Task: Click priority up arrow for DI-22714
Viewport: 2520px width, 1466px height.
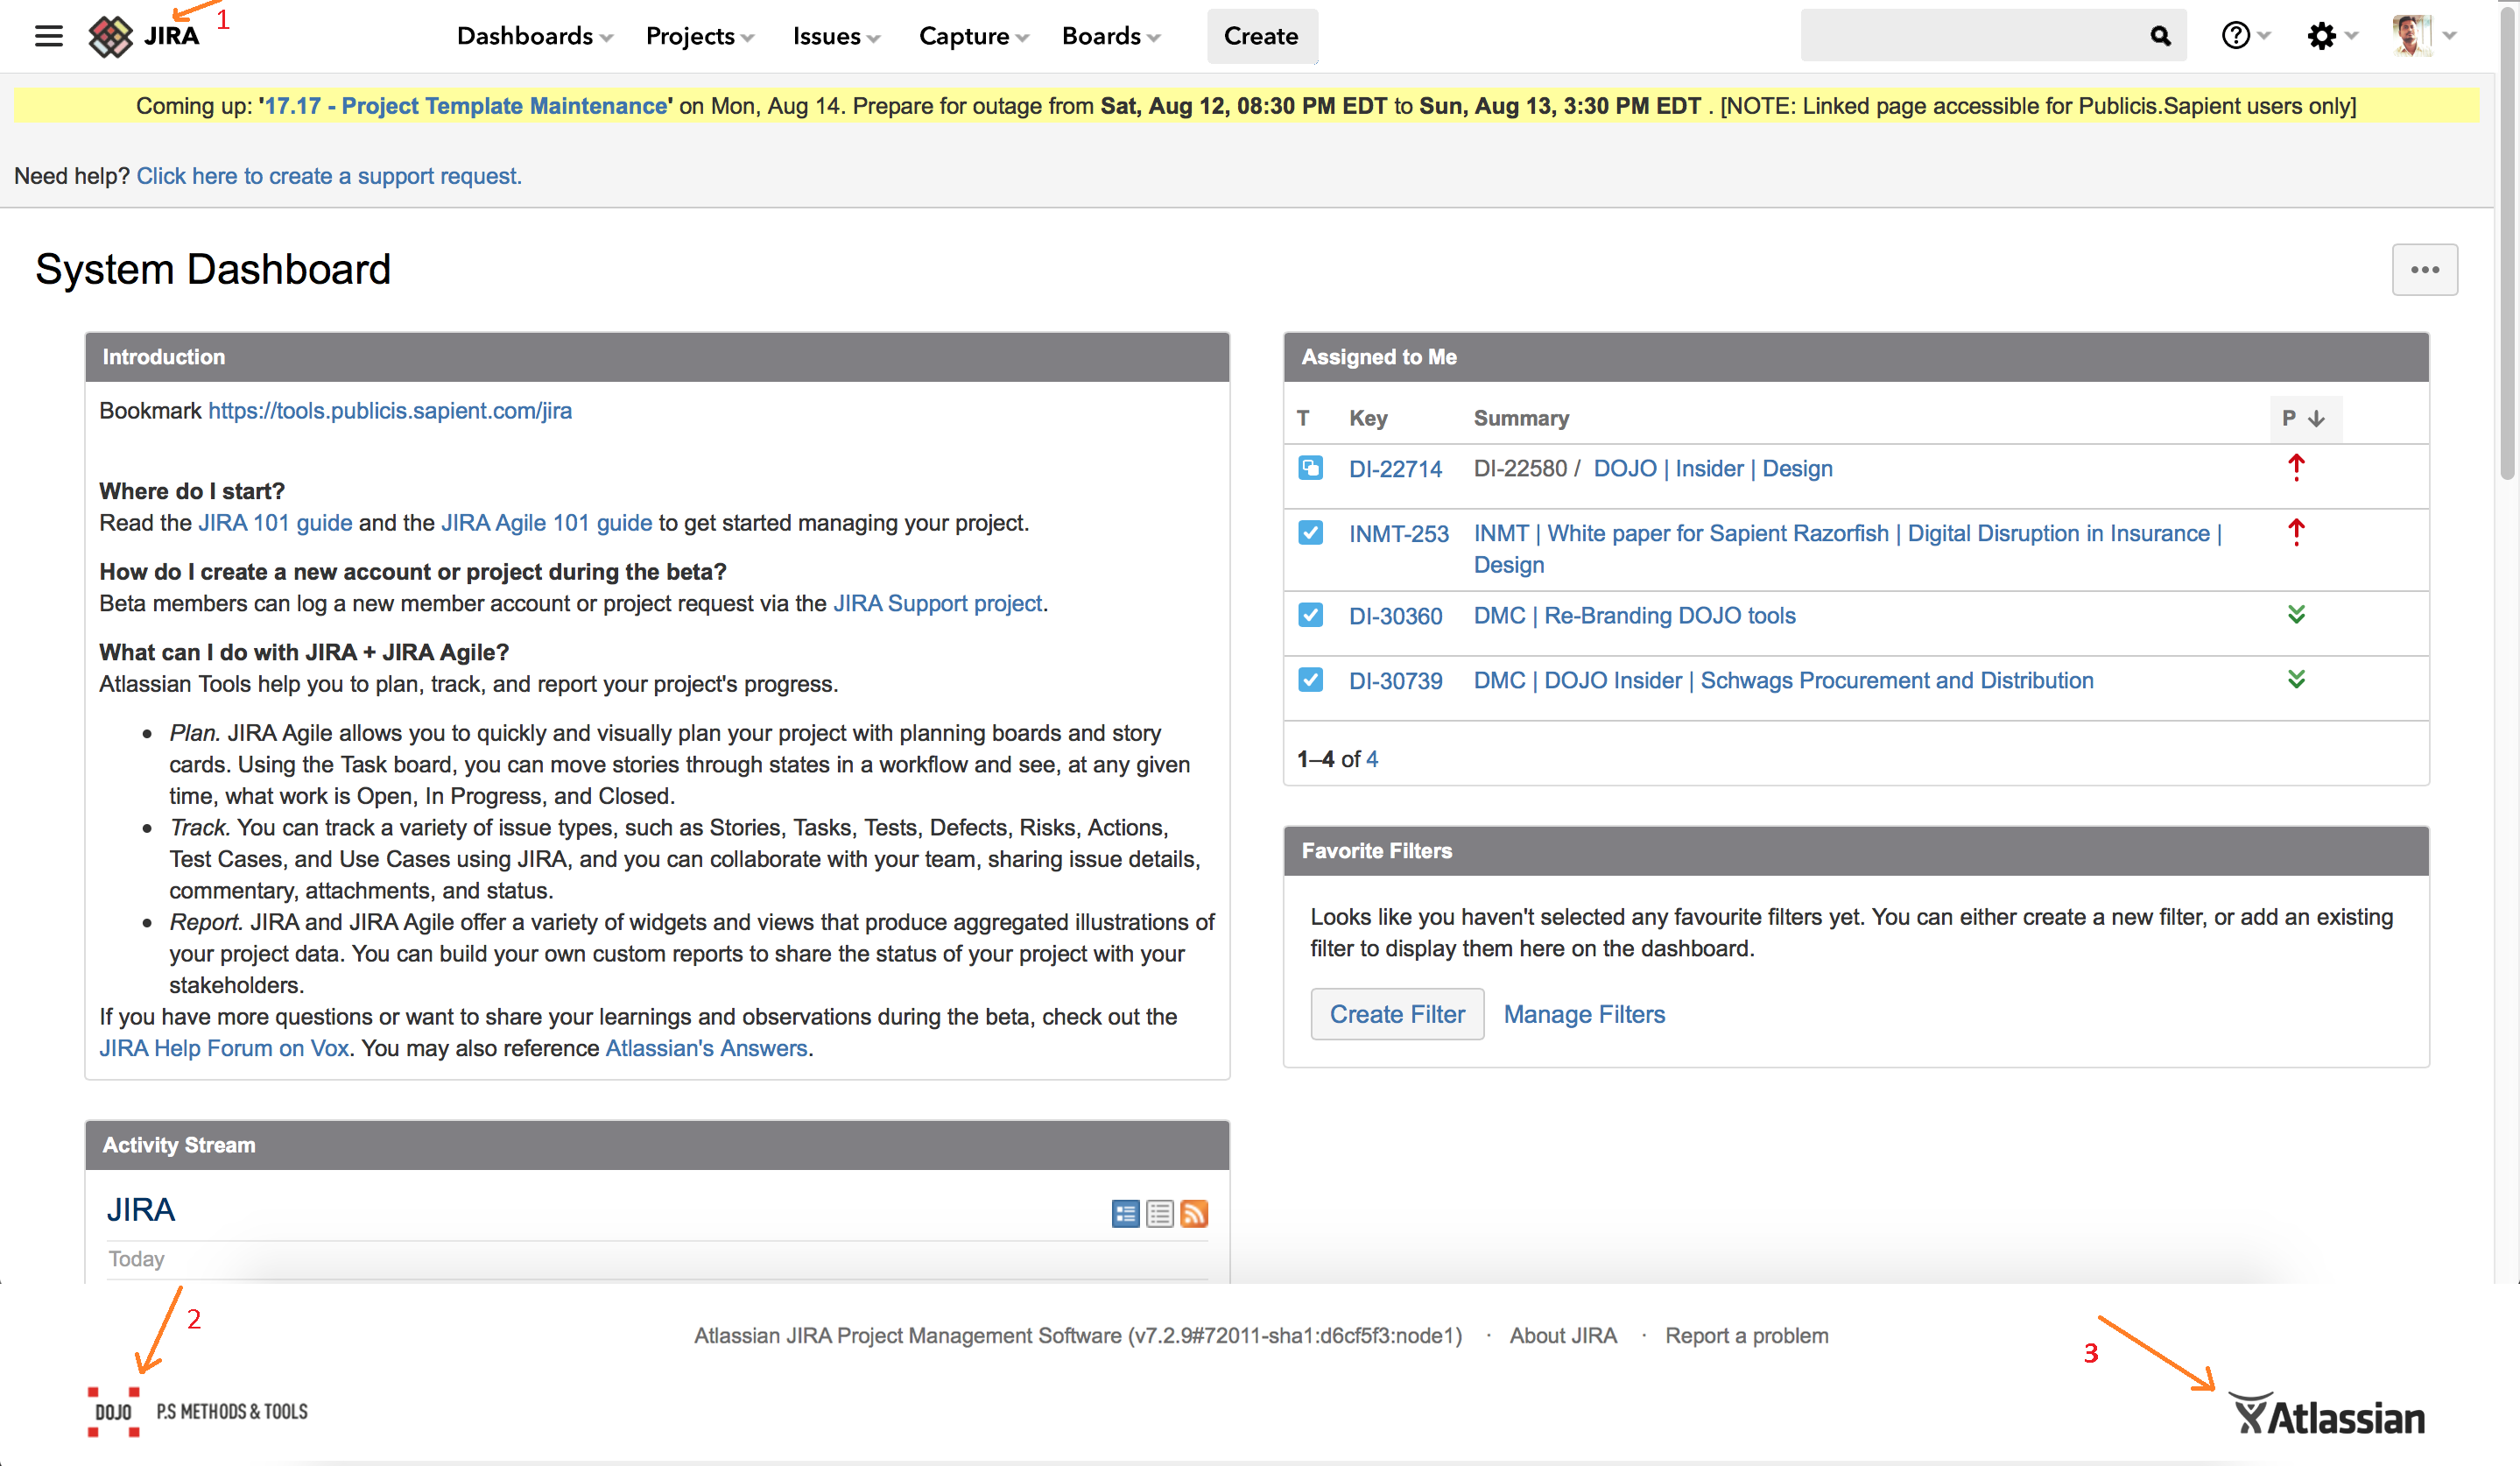Action: point(2296,467)
